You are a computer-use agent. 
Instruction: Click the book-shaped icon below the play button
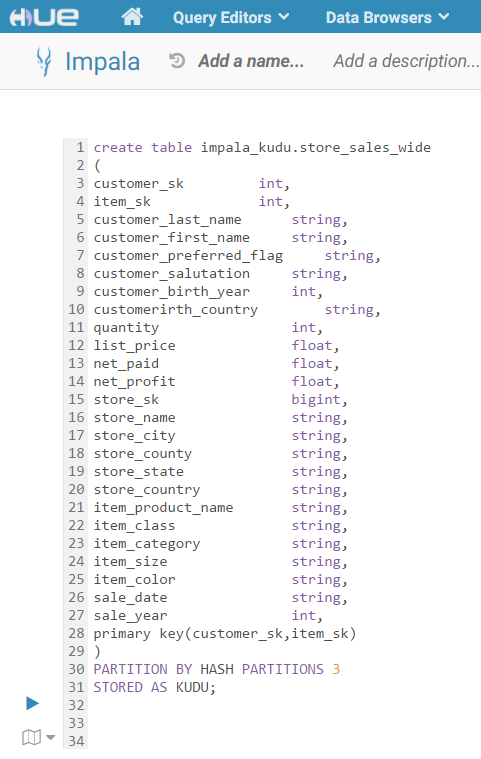coord(31,738)
